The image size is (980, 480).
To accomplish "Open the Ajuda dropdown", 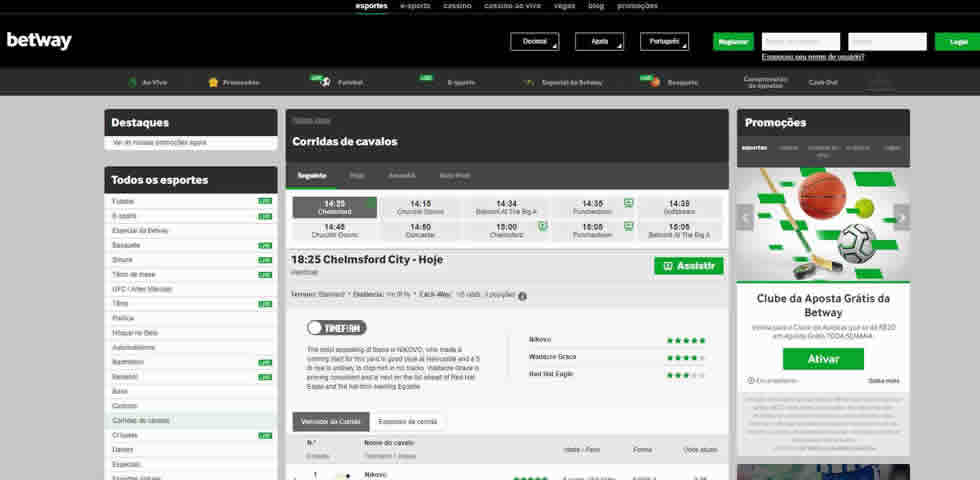I will pyautogui.click(x=599, y=41).
